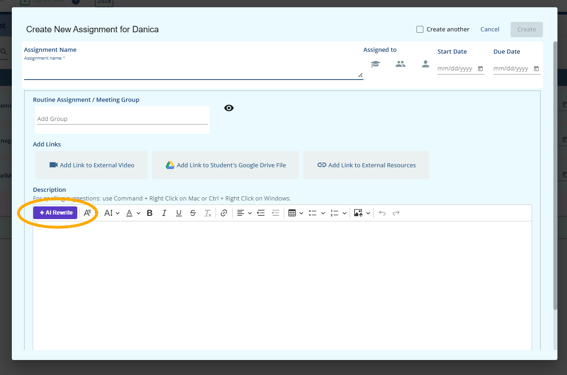Click Add Link to External Resources
Screen dimensions: 567x375
[366, 165]
